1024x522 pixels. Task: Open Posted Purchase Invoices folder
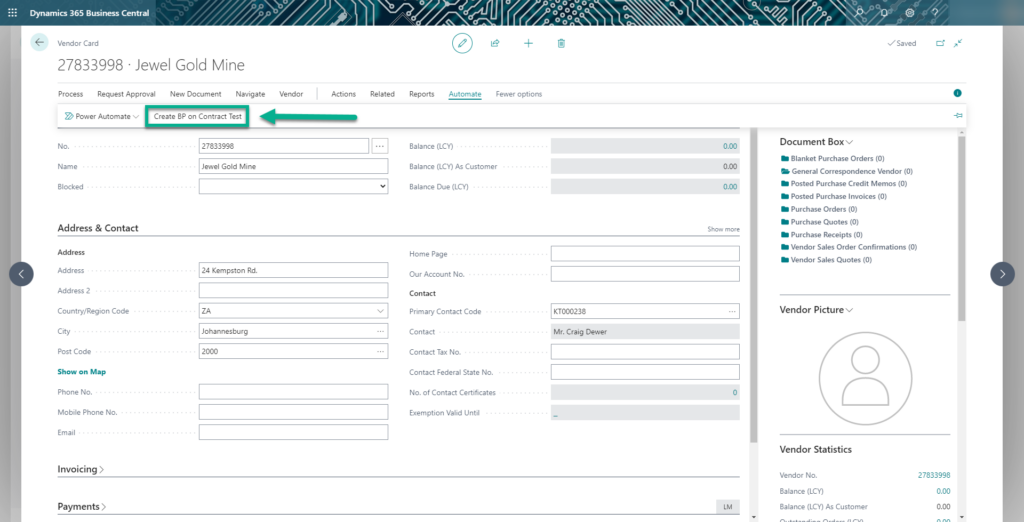(834, 196)
